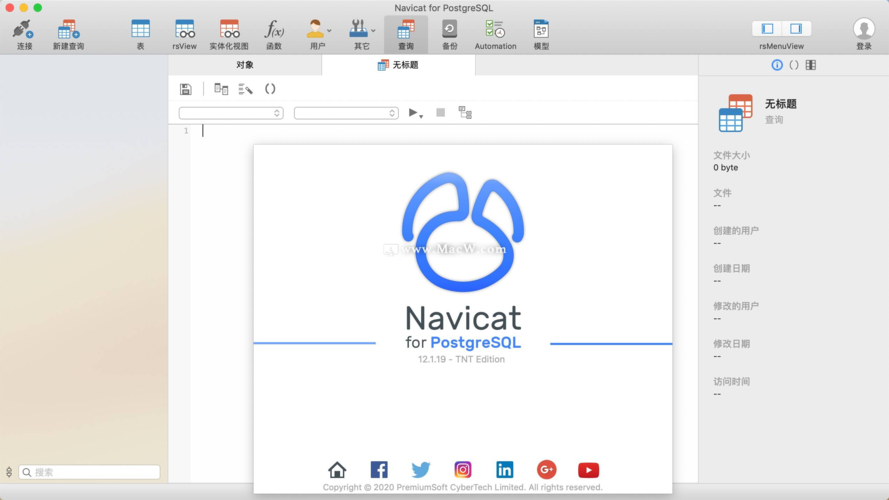Expand the 用户 dropdown arrow
This screenshot has height=500, width=889.
click(x=329, y=31)
